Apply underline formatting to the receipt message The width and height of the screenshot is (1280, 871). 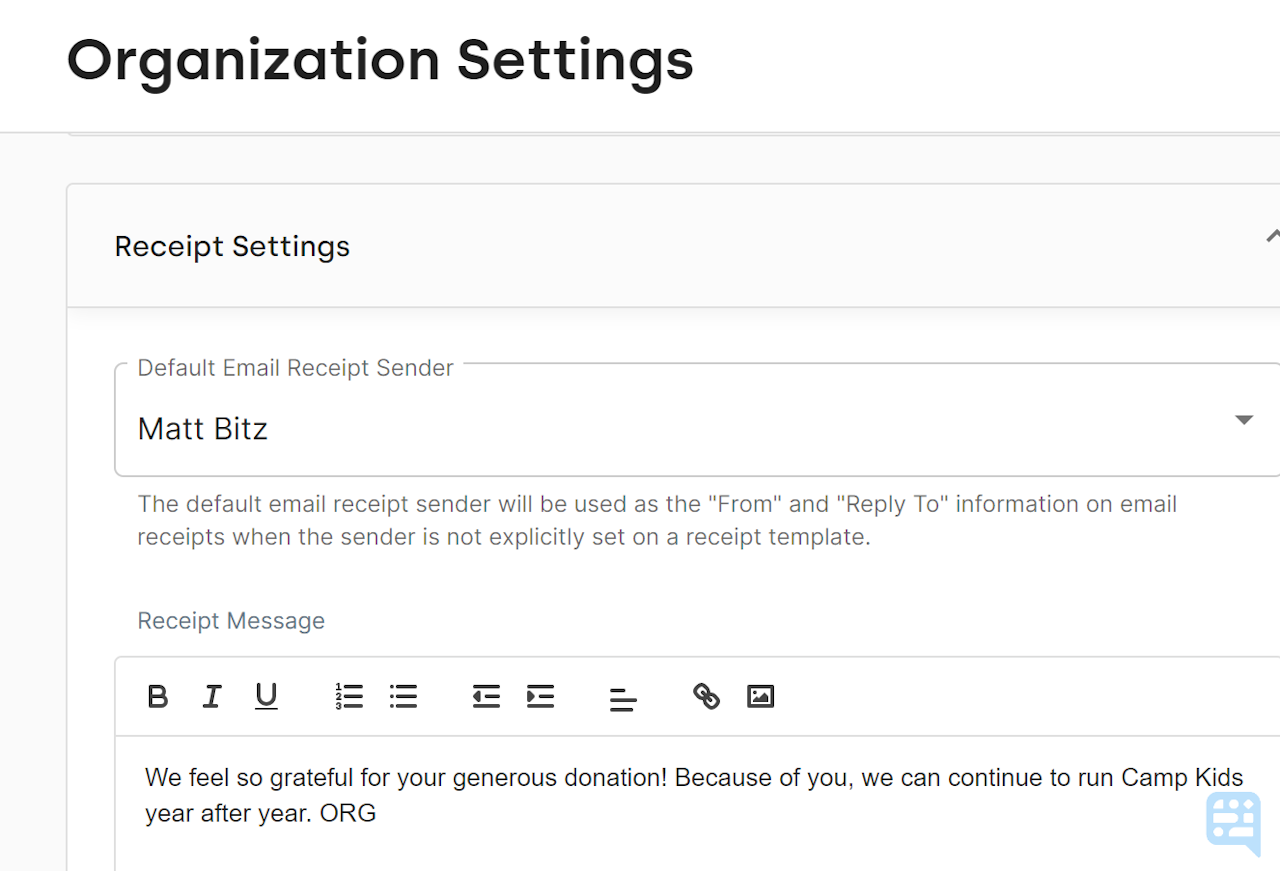(266, 697)
